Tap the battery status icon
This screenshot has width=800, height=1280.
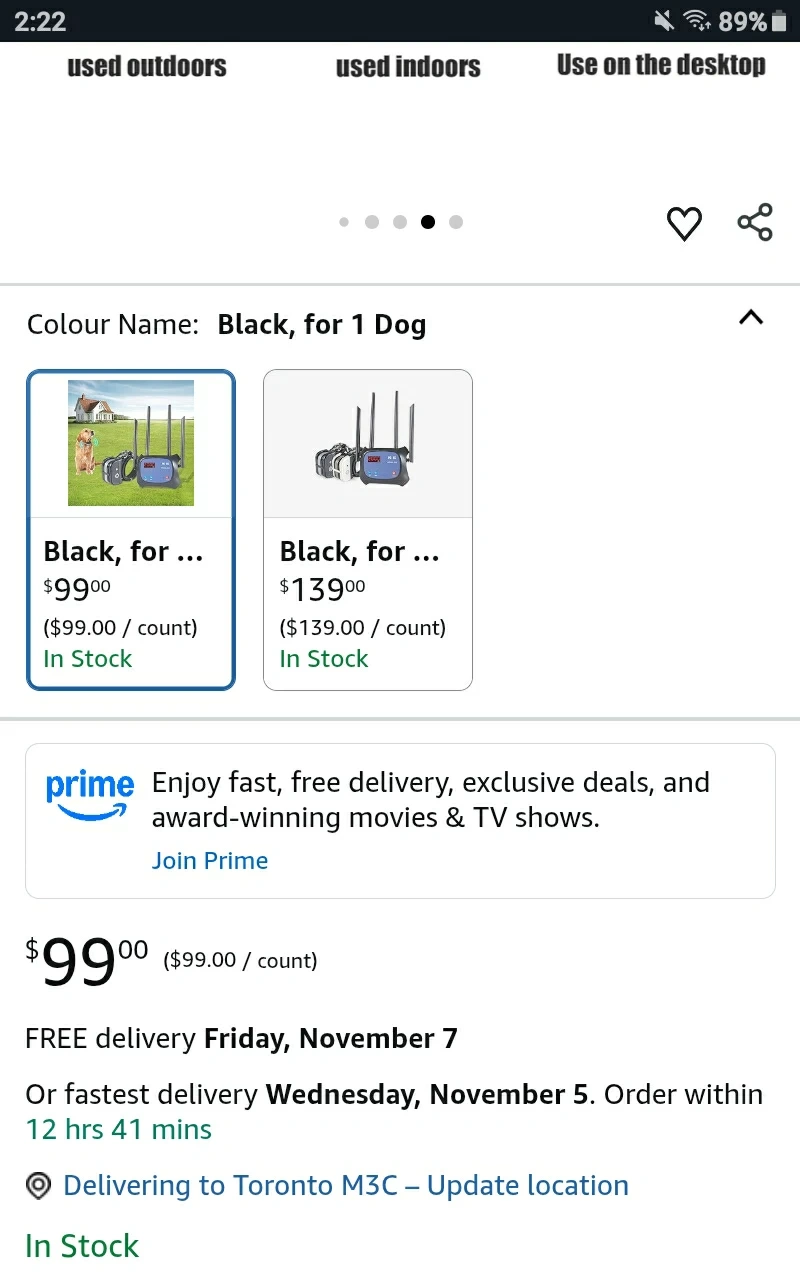(x=780, y=21)
